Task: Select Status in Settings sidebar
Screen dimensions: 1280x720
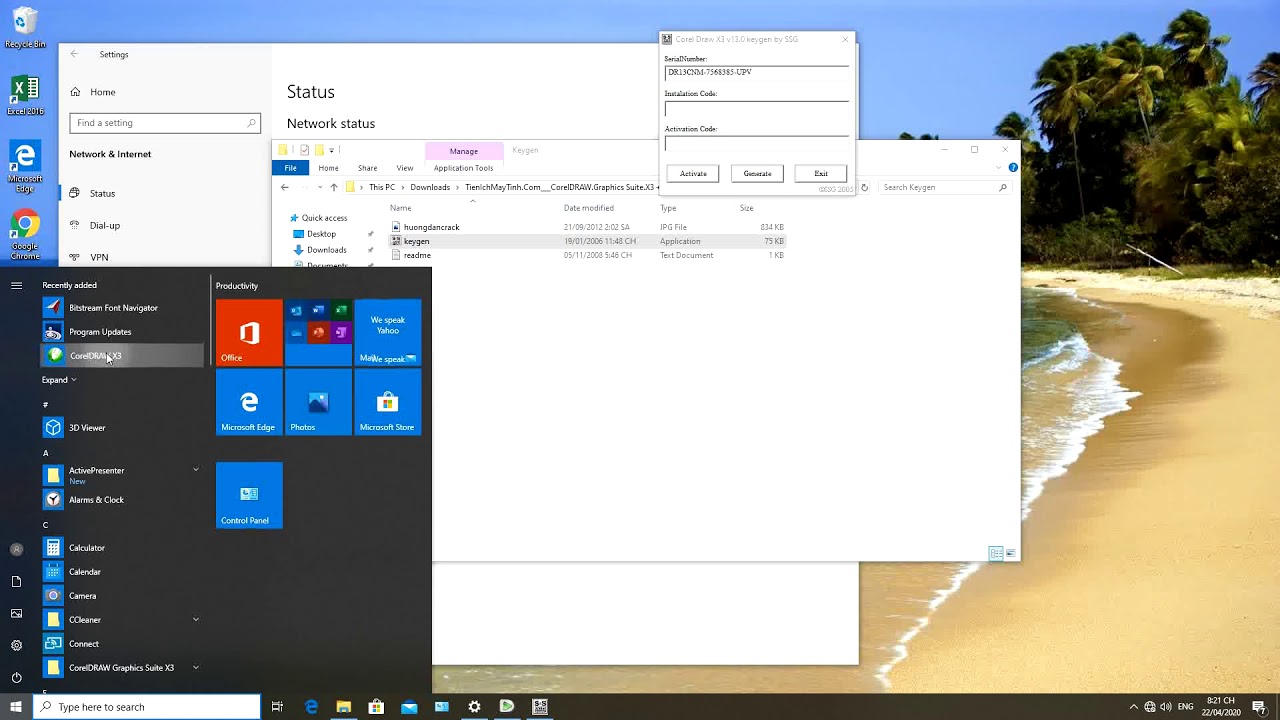Action: point(102,194)
